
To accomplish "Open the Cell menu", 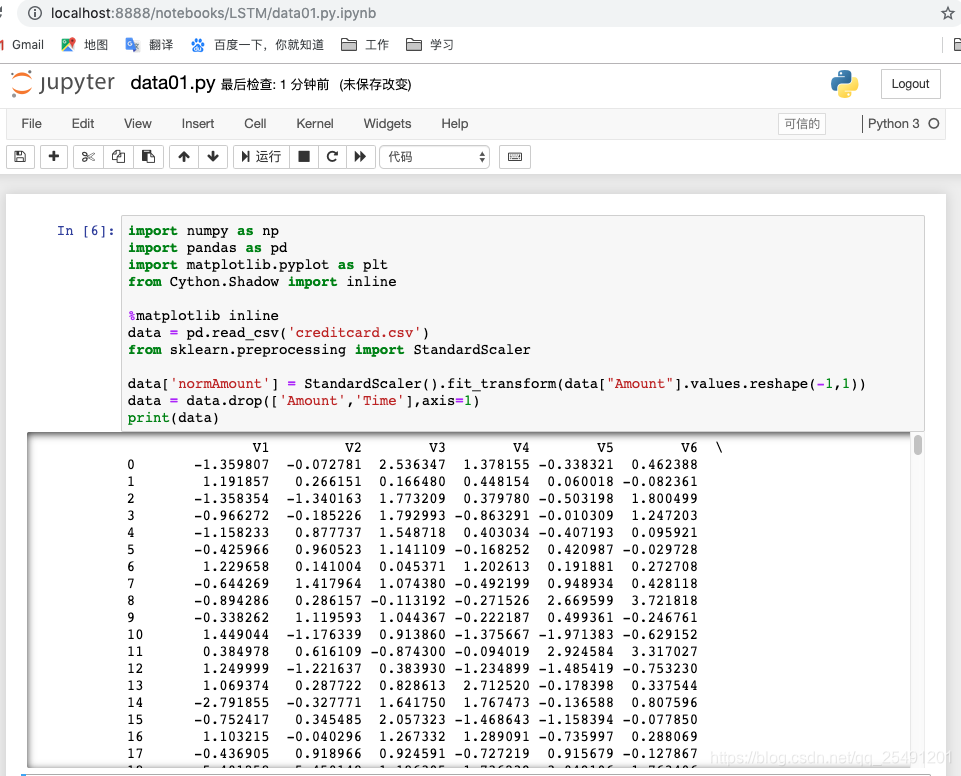I will (x=255, y=124).
